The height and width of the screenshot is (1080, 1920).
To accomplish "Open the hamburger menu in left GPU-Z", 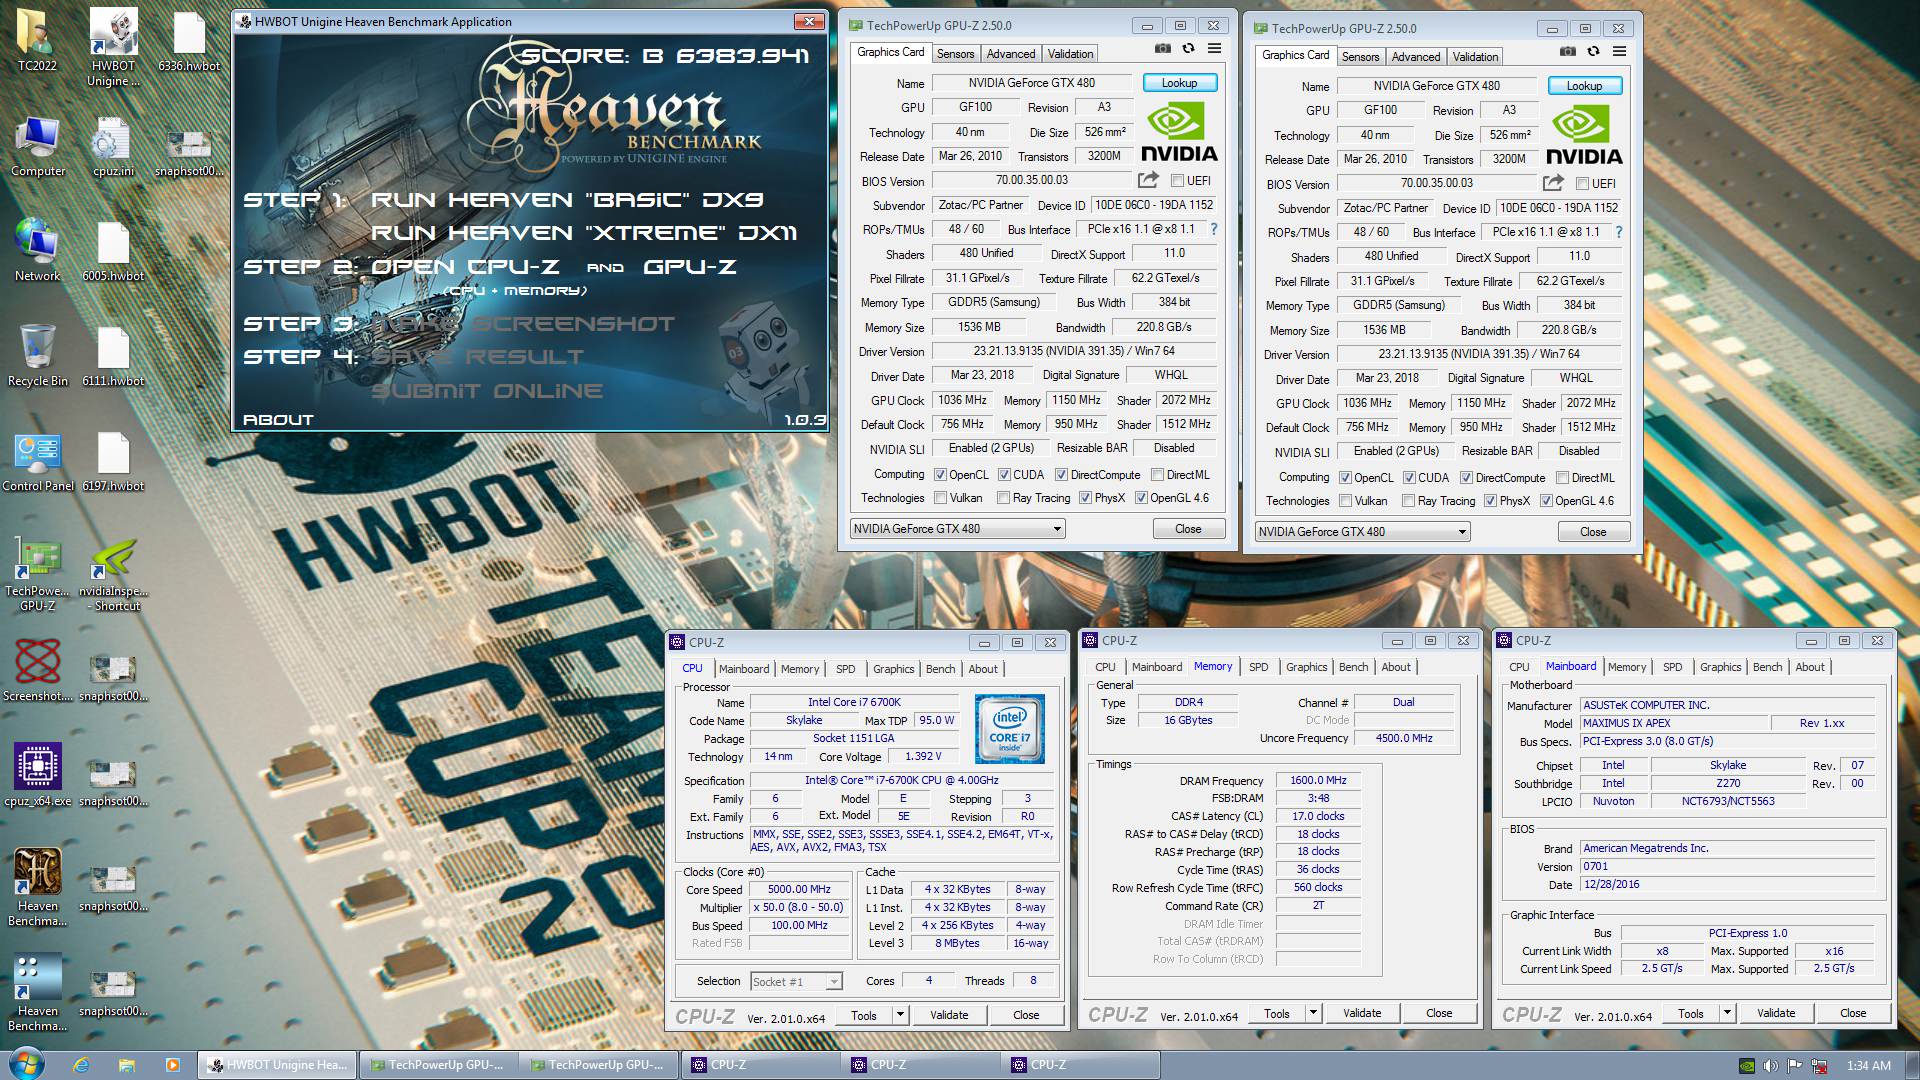I will click(x=1214, y=49).
